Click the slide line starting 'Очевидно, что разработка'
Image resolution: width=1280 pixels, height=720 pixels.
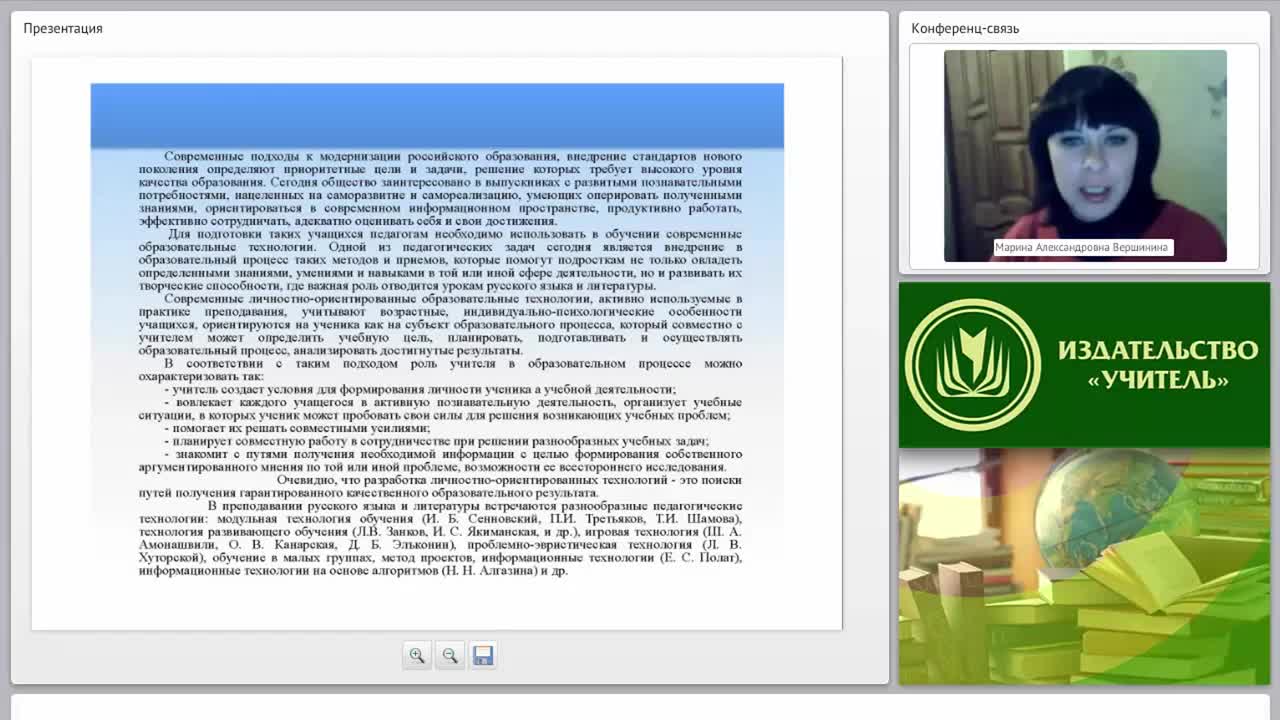point(440,486)
